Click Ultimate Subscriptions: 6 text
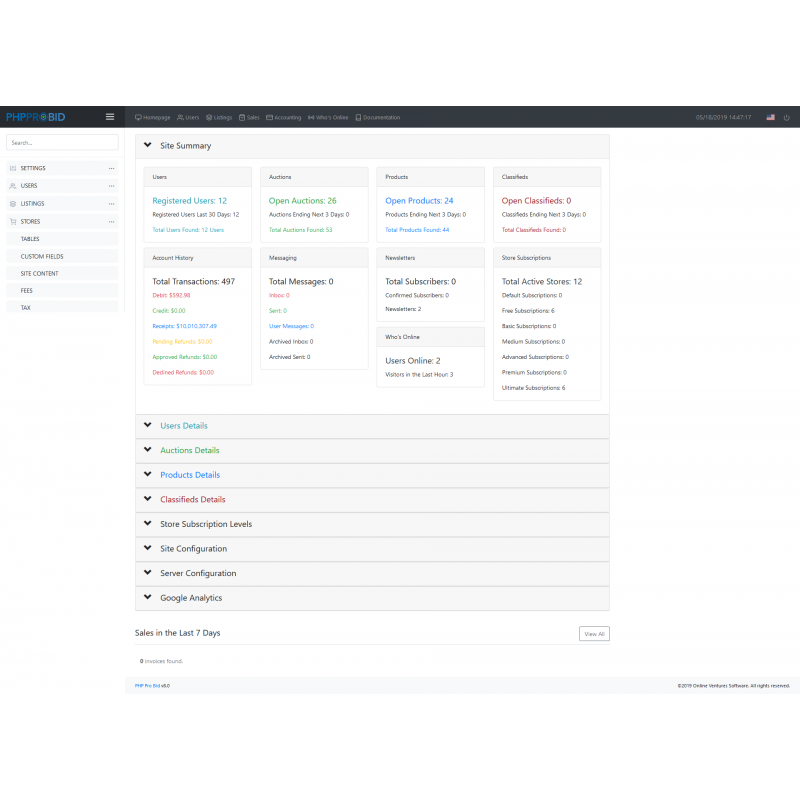Screen dimensions: 800x800 (x=533, y=388)
